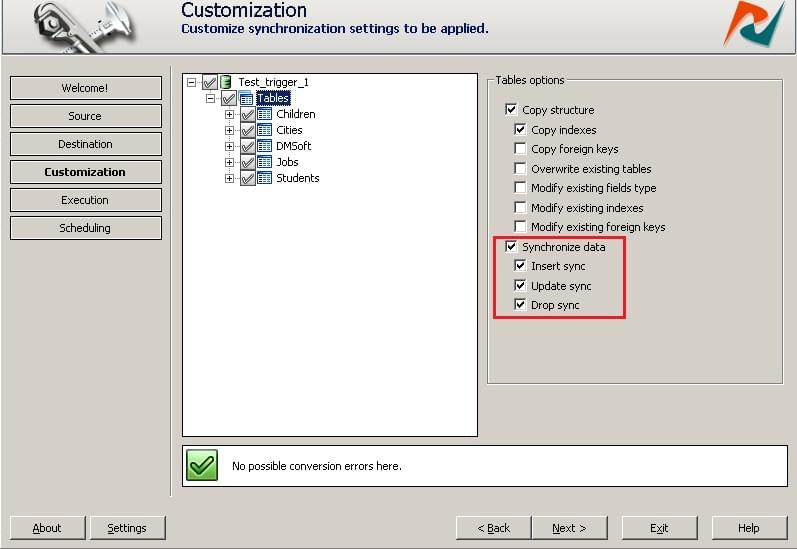Uncheck the Cities table checkbox
Screen dimensions: 797x549
click(248, 131)
